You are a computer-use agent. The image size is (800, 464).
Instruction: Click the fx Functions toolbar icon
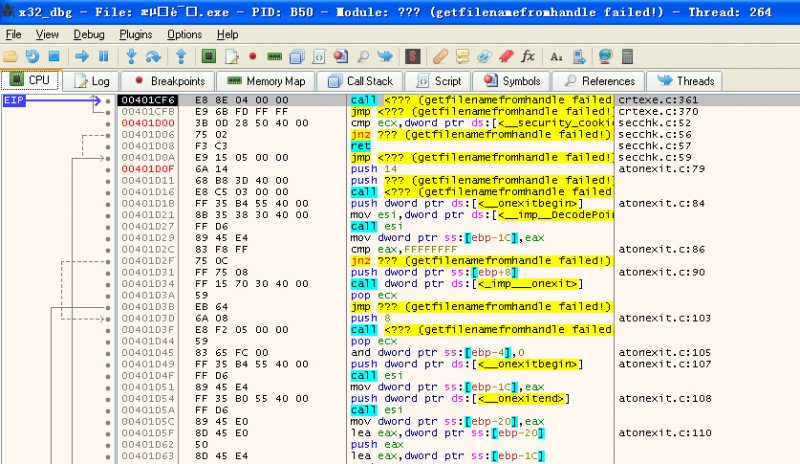528,57
